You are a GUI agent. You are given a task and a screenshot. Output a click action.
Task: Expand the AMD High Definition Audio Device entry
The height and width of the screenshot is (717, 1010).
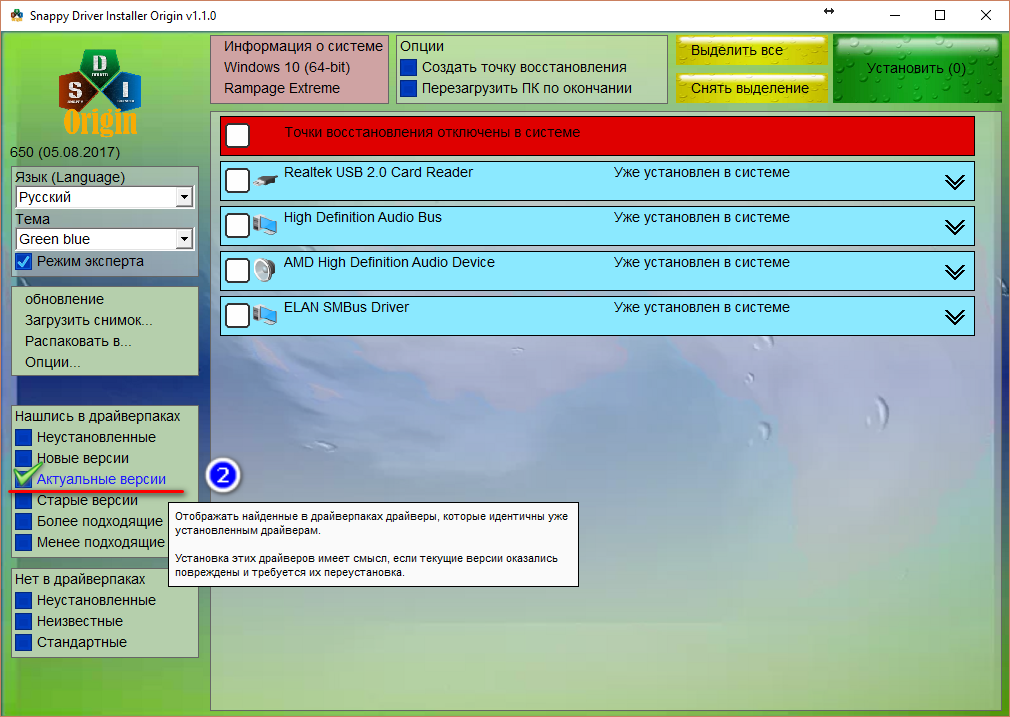point(954,271)
